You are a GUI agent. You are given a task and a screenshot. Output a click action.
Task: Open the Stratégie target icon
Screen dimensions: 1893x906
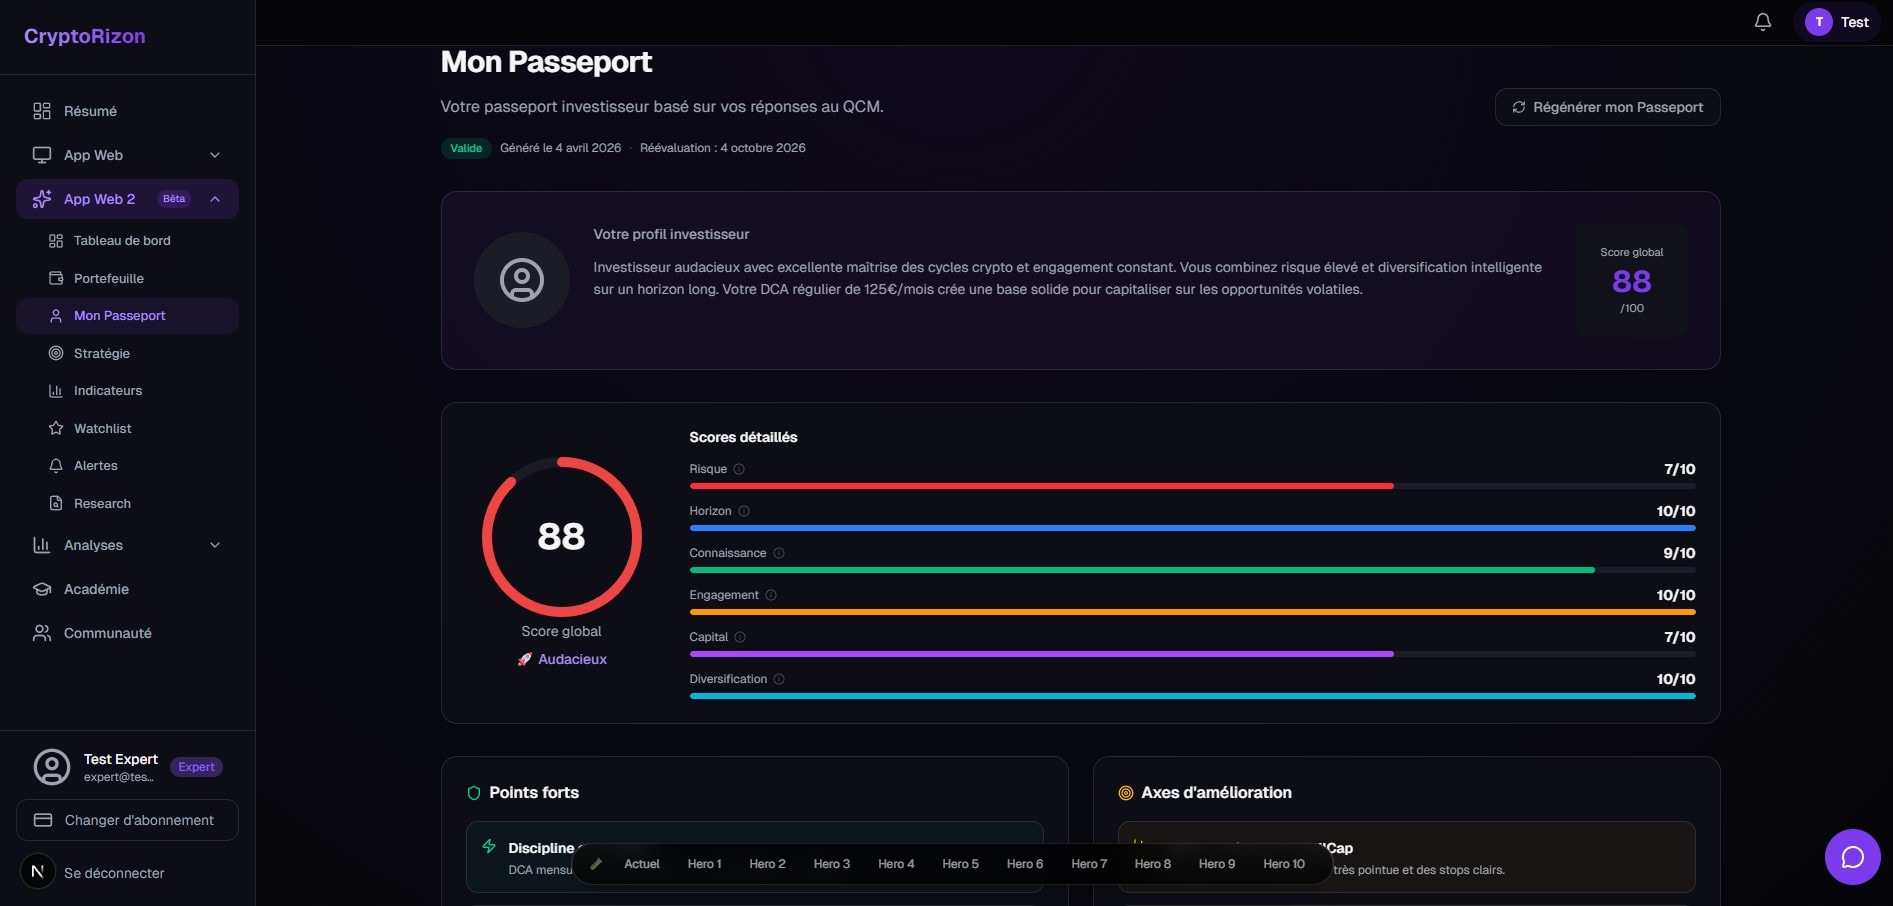tap(56, 353)
